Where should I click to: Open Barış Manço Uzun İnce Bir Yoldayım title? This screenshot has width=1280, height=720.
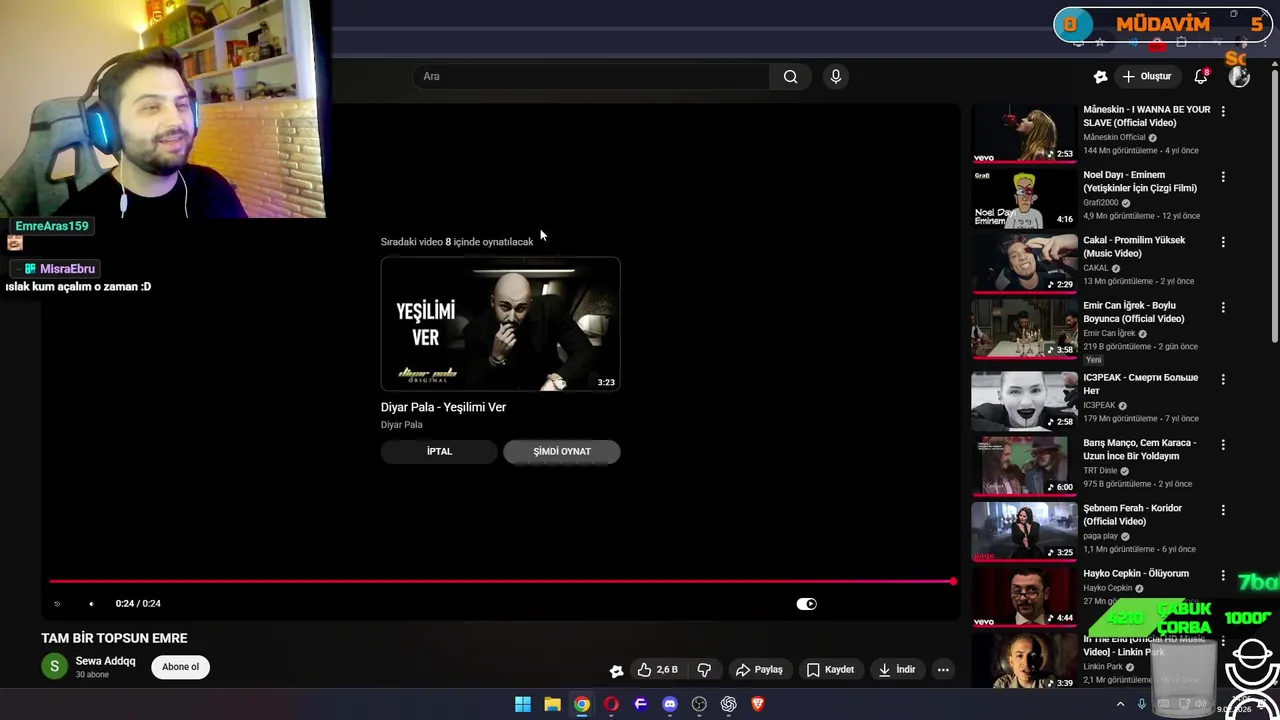pos(1139,450)
